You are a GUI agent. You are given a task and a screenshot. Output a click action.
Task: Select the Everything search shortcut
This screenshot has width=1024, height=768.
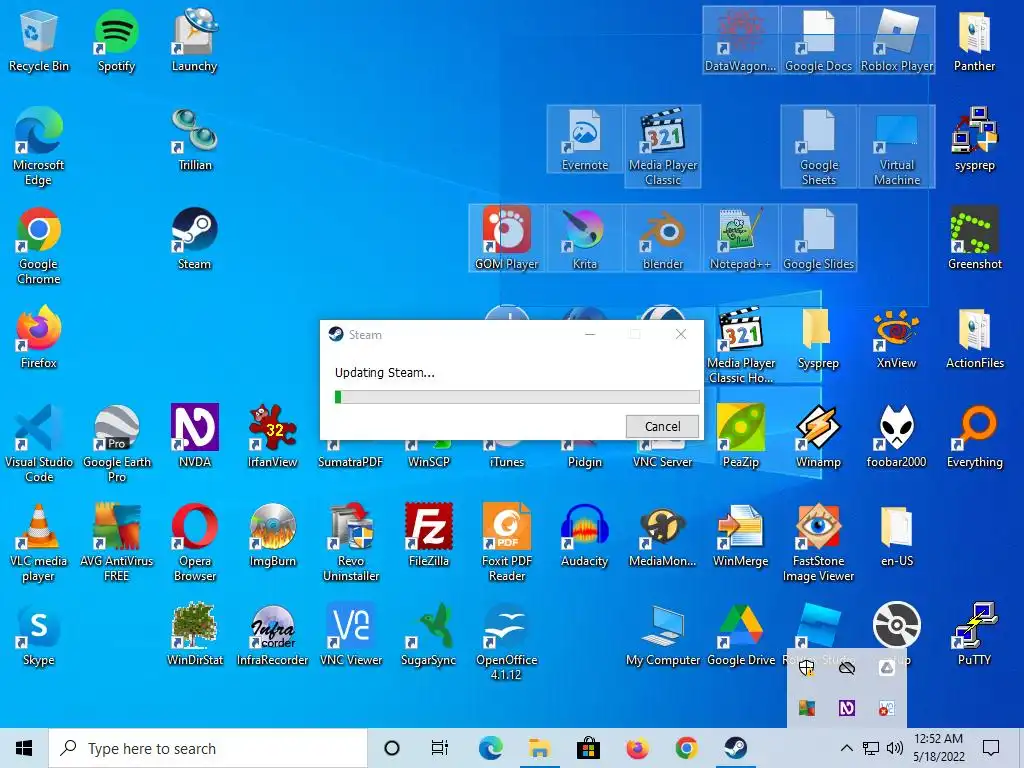(974, 436)
